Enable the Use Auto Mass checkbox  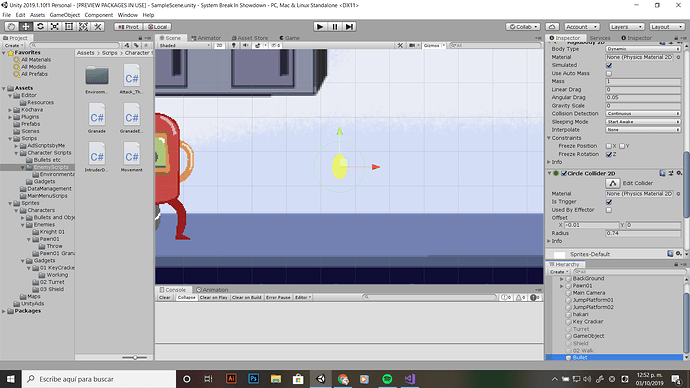click(x=609, y=73)
